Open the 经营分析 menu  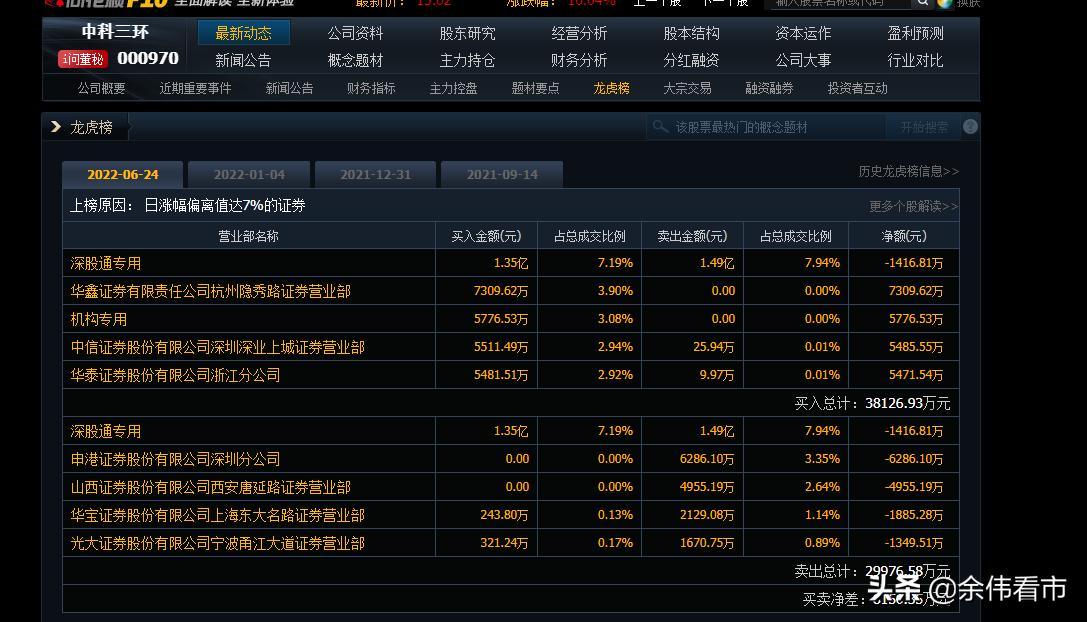[579, 33]
